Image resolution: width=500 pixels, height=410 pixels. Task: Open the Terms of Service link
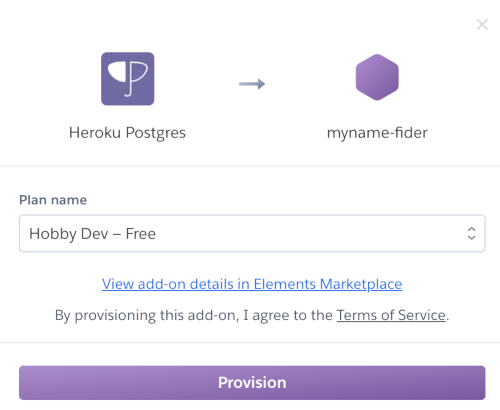[x=391, y=315]
